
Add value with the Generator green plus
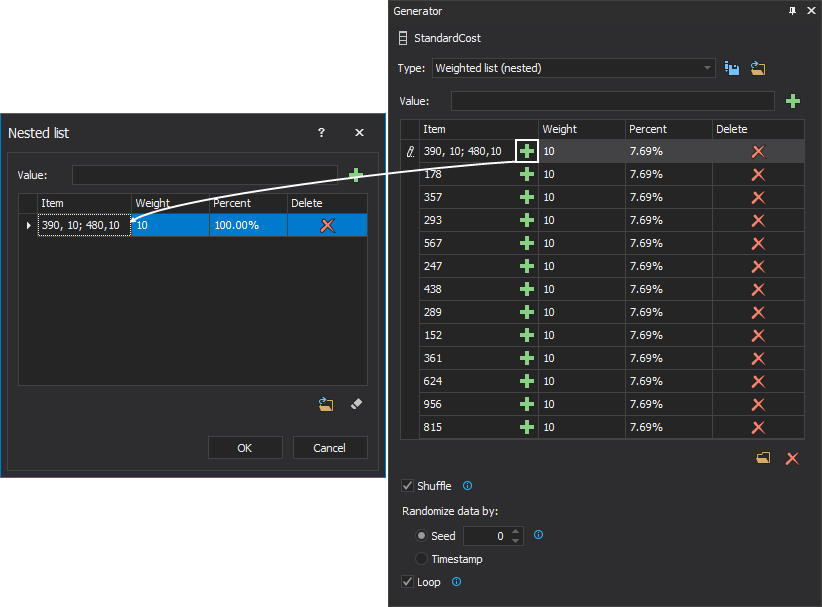tap(793, 101)
